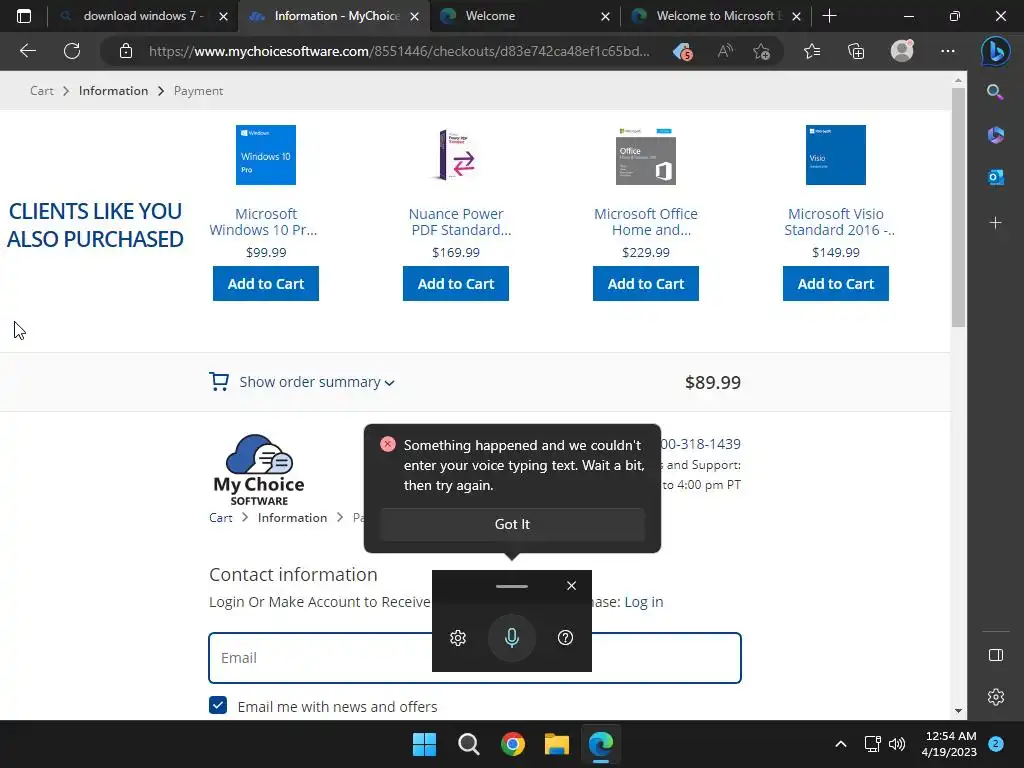This screenshot has width=1024, height=768.
Task: Activate Read aloud icon in address bar
Action: 725,51
